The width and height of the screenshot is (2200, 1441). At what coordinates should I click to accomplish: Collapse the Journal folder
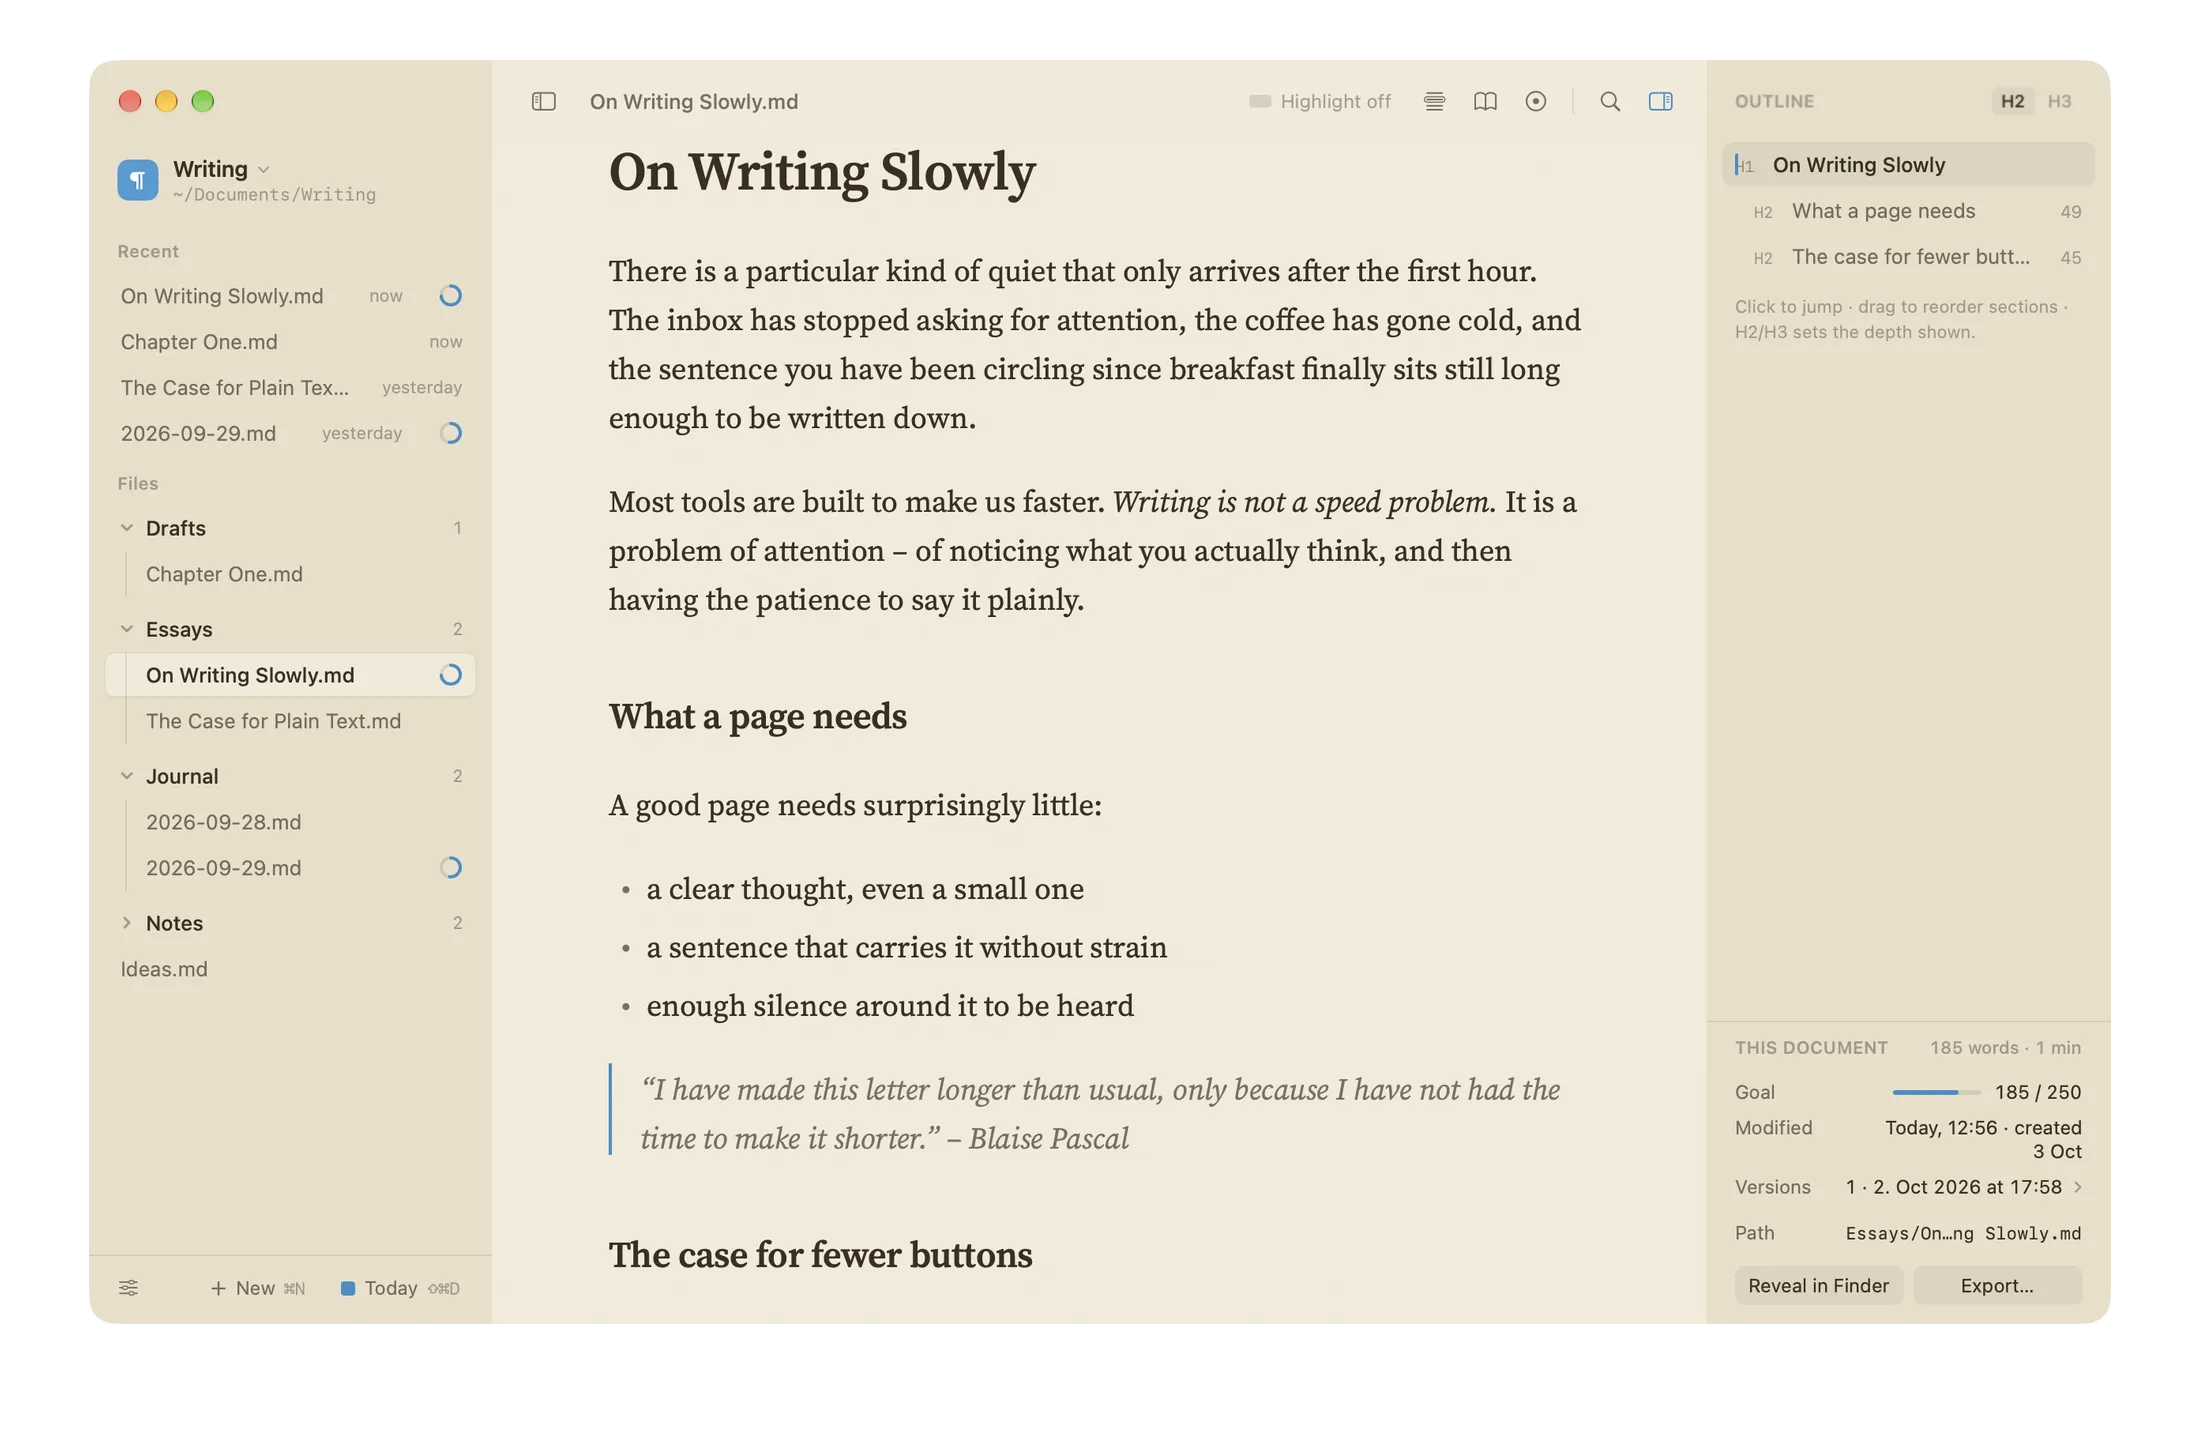coord(127,776)
